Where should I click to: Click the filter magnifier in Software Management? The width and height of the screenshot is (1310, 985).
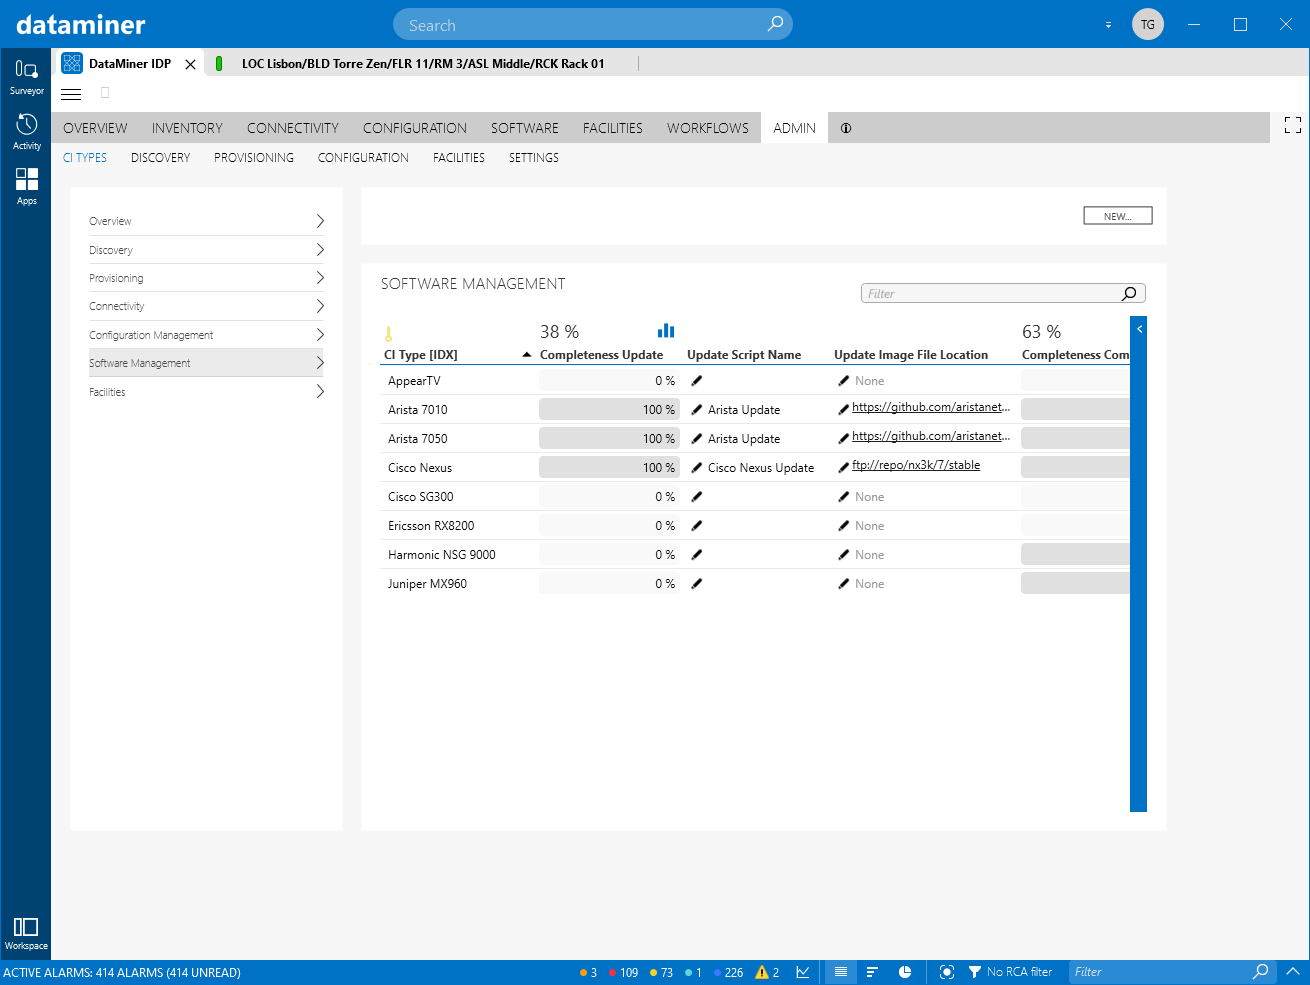click(x=1129, y=293)
